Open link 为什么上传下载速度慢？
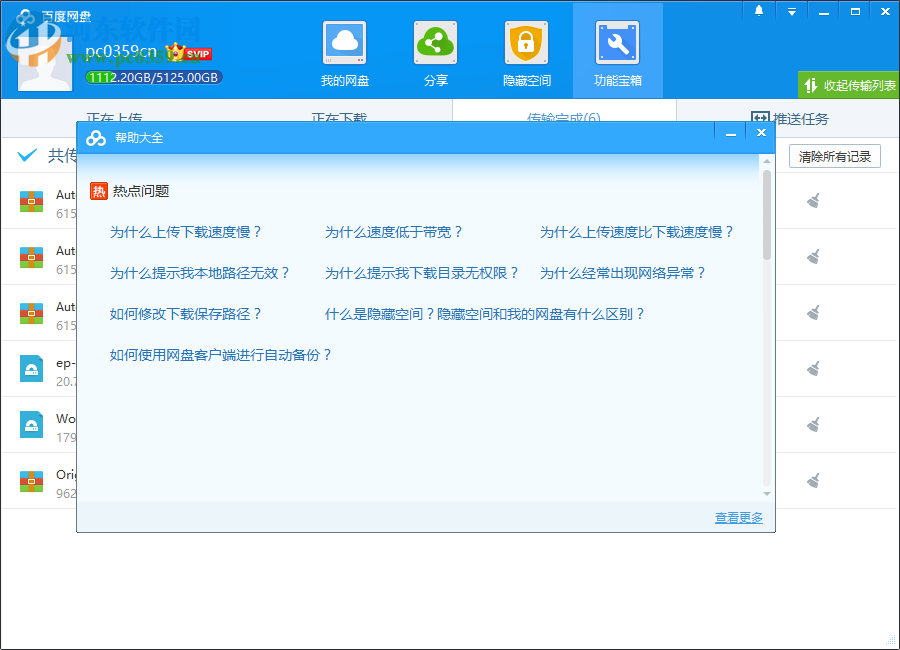This screenshot has height=650, width=900. point(186,232)
